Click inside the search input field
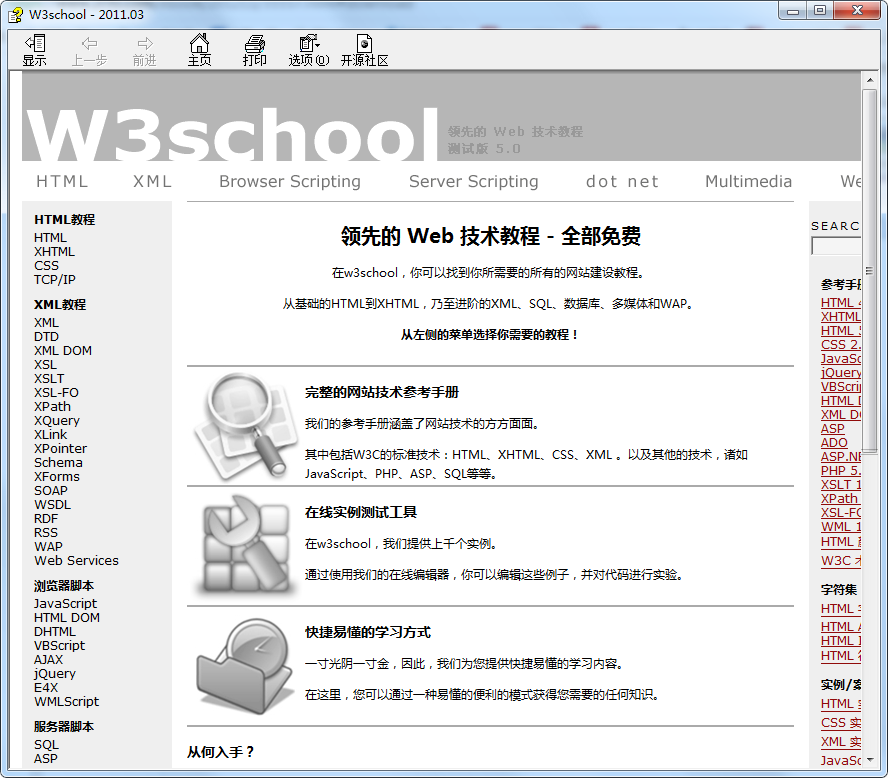 (x=836, y=246)
